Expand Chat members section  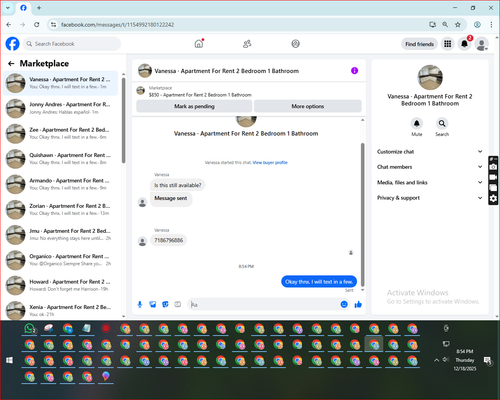tap(430, 167)
